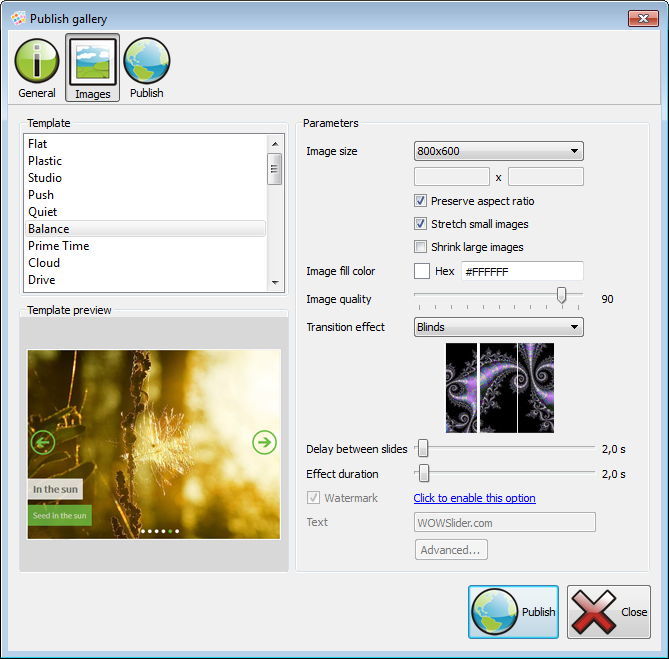Click 'Click to enable this option' link

(474, 498)
